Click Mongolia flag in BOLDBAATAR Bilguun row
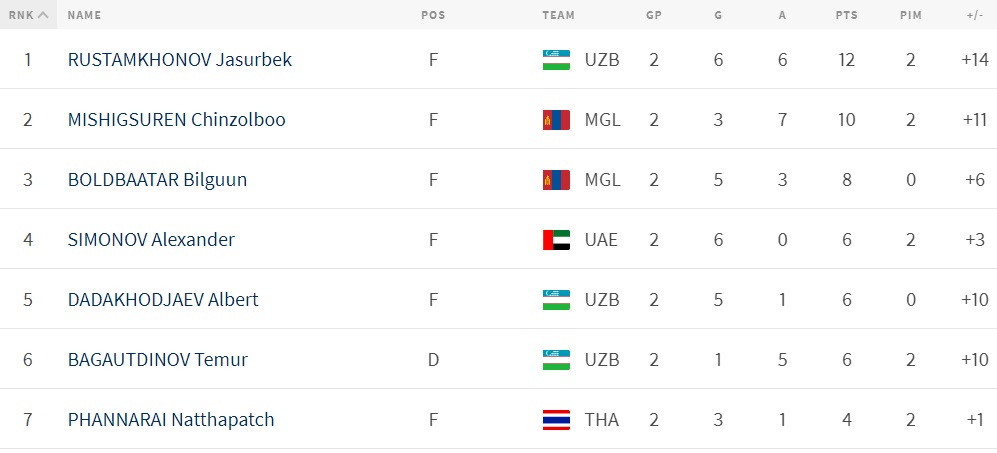This screenshot has width=997, height=453. pos(556,180)
